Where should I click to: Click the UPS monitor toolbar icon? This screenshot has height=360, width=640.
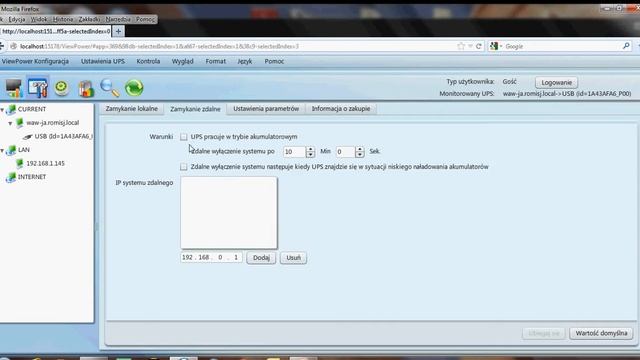point(13,88)
